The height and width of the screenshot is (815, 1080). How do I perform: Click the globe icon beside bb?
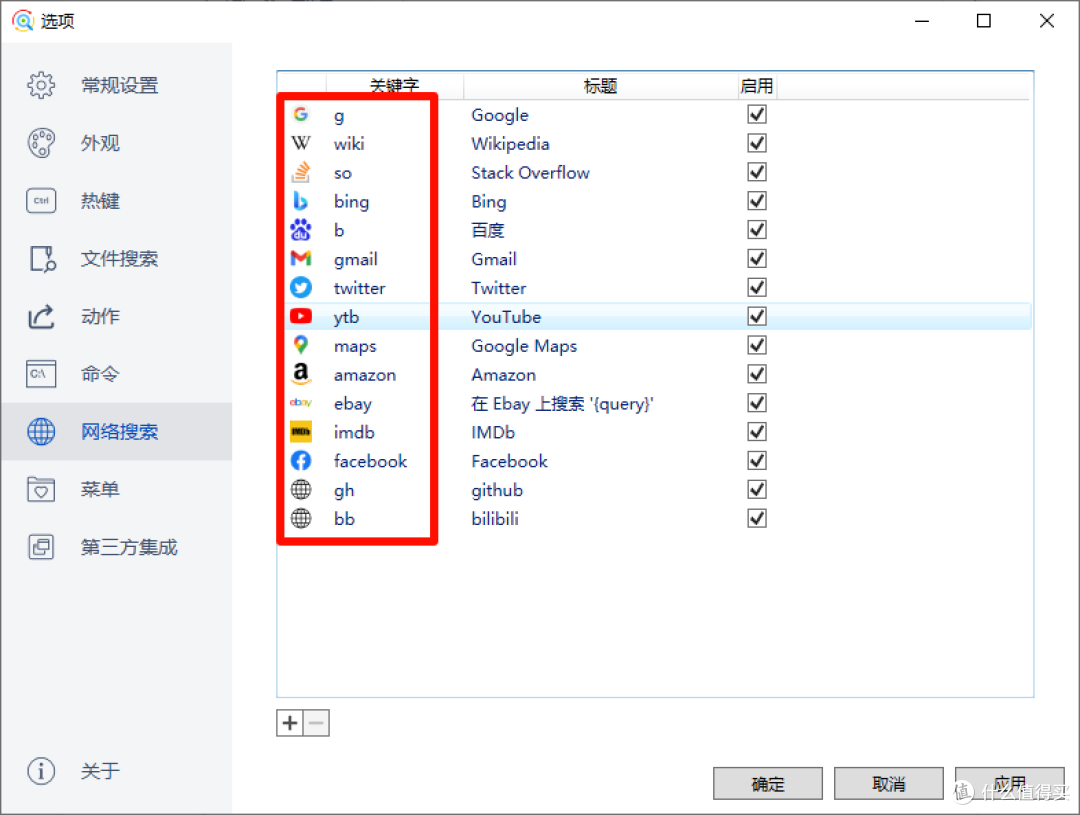click(301, 518)
